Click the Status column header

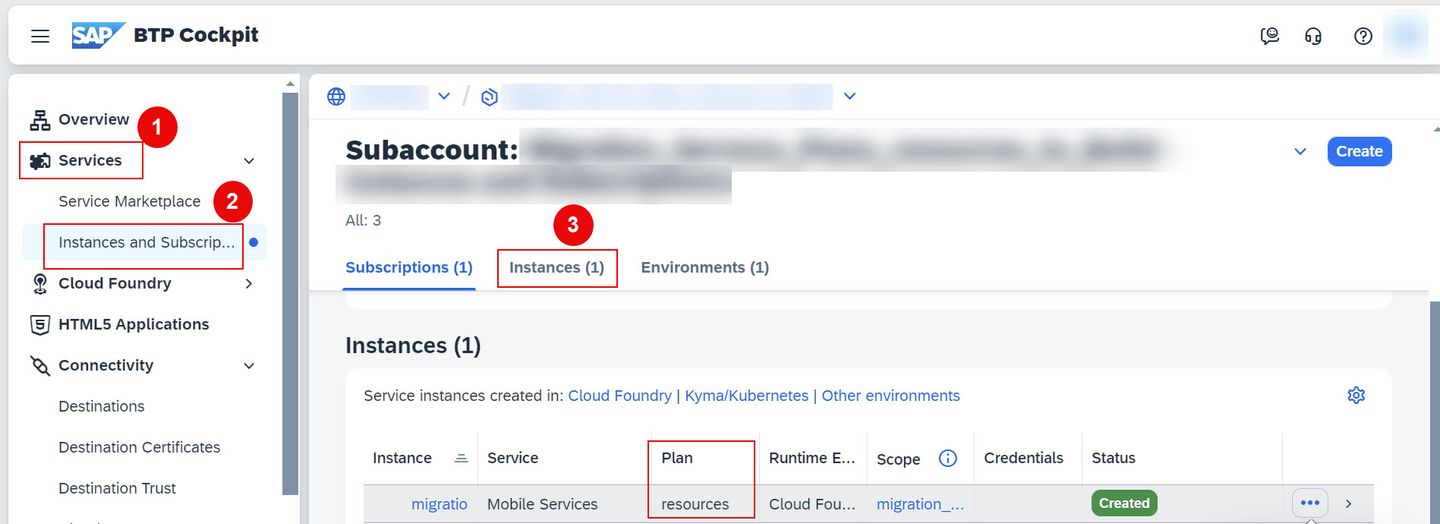tap(1114, 458)
